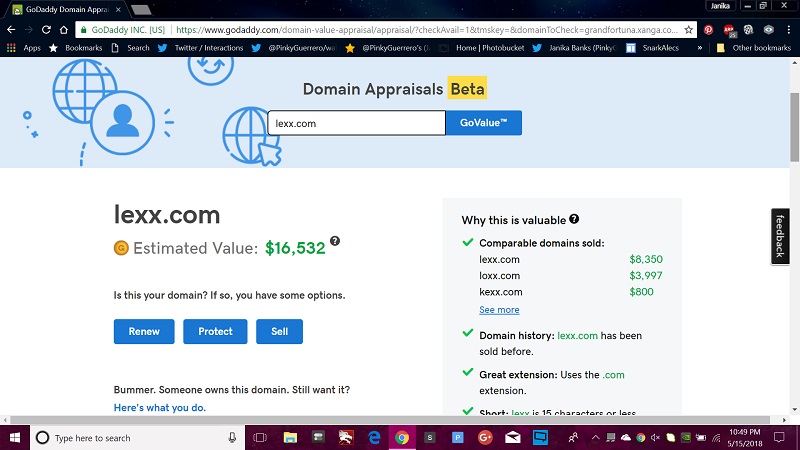Open the Home | Photobucket bookmark
800x450 pixels.
click(x=482, y=48)
